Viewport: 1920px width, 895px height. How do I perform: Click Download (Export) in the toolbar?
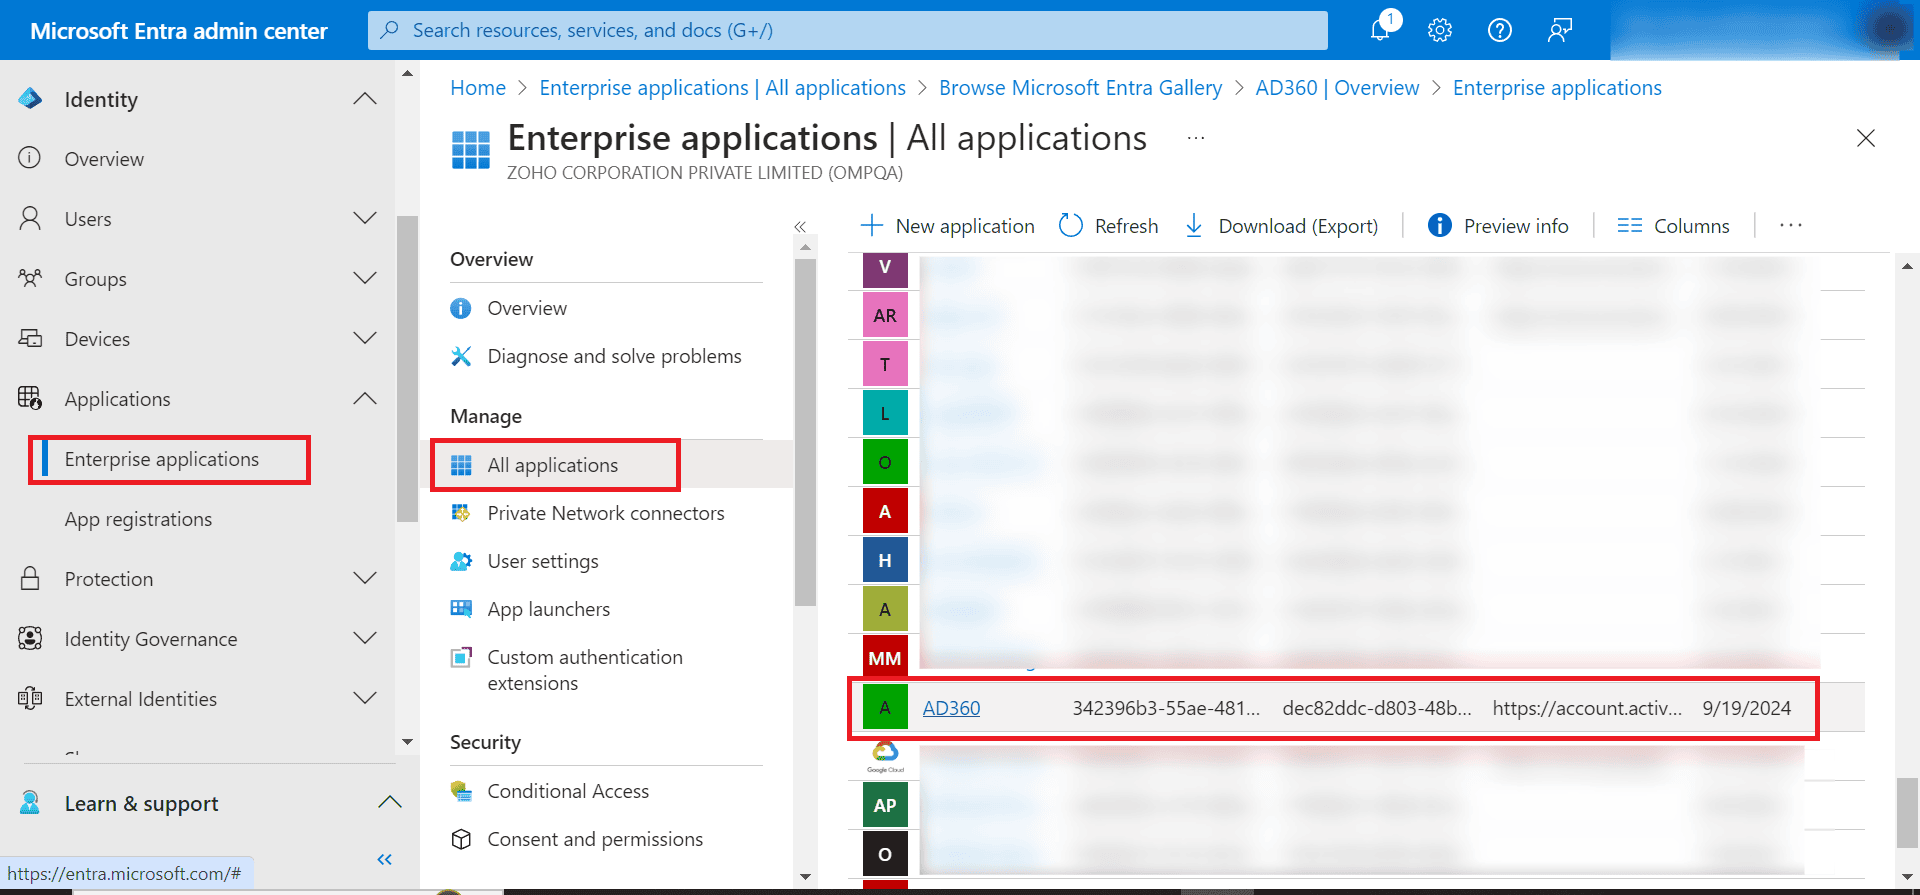[x=1281, y=226]
